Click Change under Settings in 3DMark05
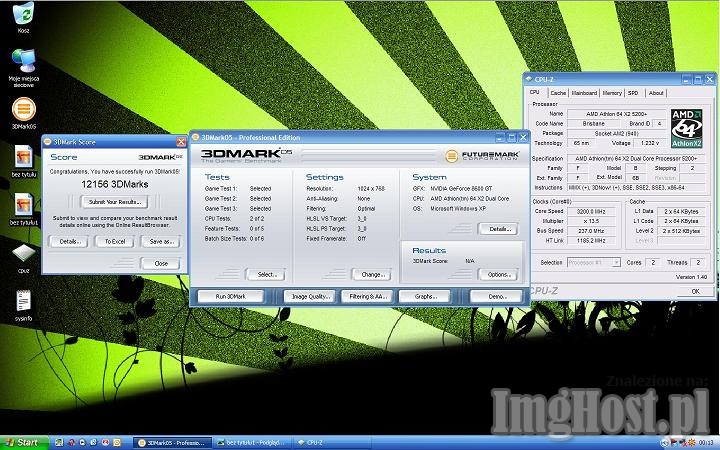The height and width of the screenshot is (450, 720). (x=371, y=275)
